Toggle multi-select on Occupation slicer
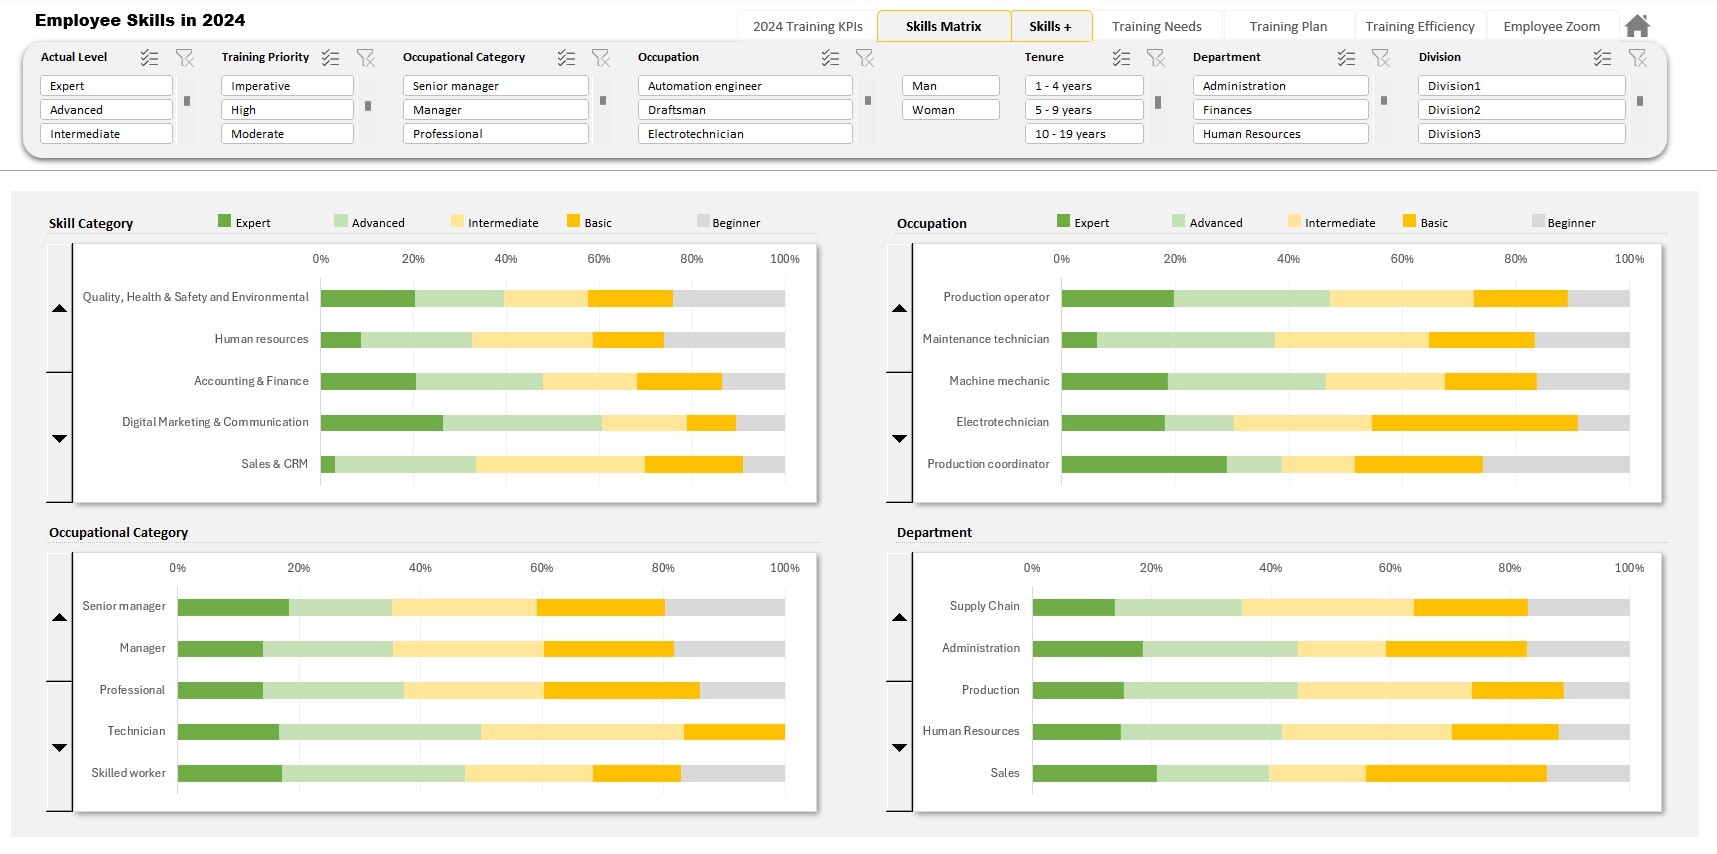Screen dimensions: 1717x854 pos(831,58)
